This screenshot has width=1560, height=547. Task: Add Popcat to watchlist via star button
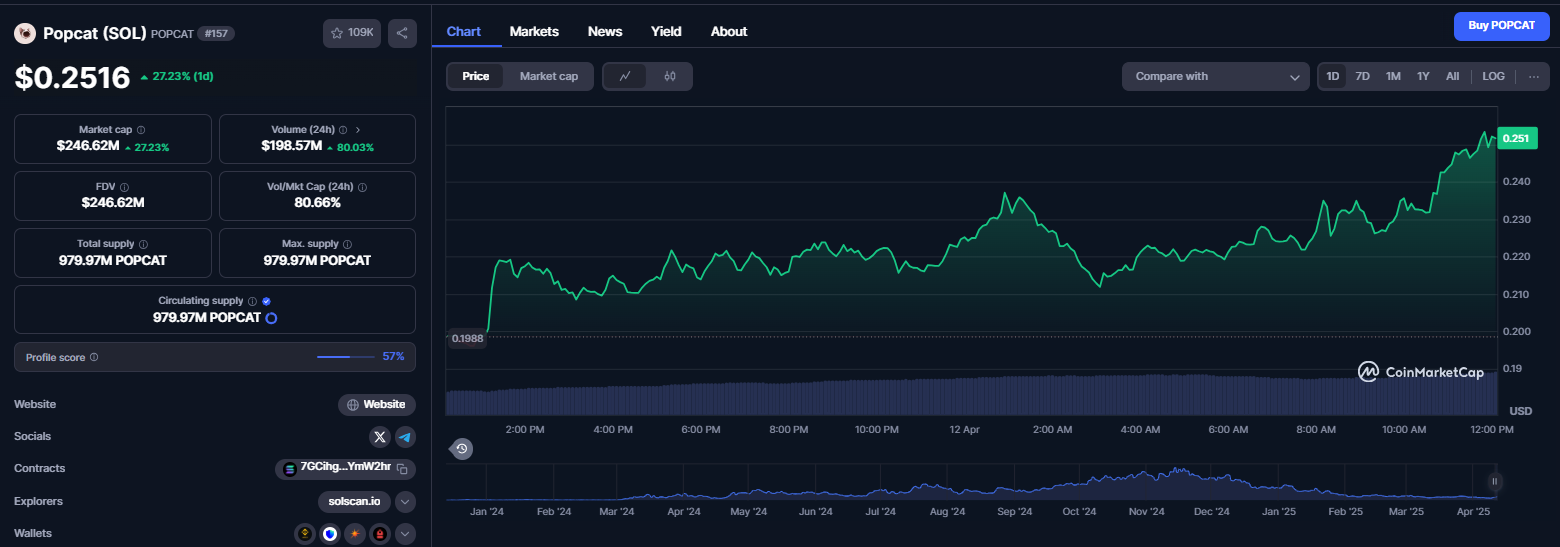pyautogui.click(x=352, y=33)
